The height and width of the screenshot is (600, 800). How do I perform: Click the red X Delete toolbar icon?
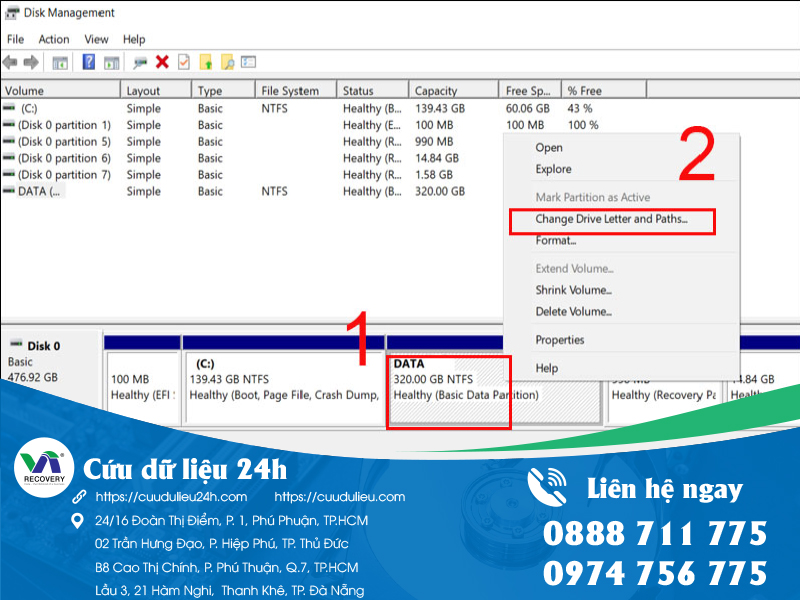162,62
